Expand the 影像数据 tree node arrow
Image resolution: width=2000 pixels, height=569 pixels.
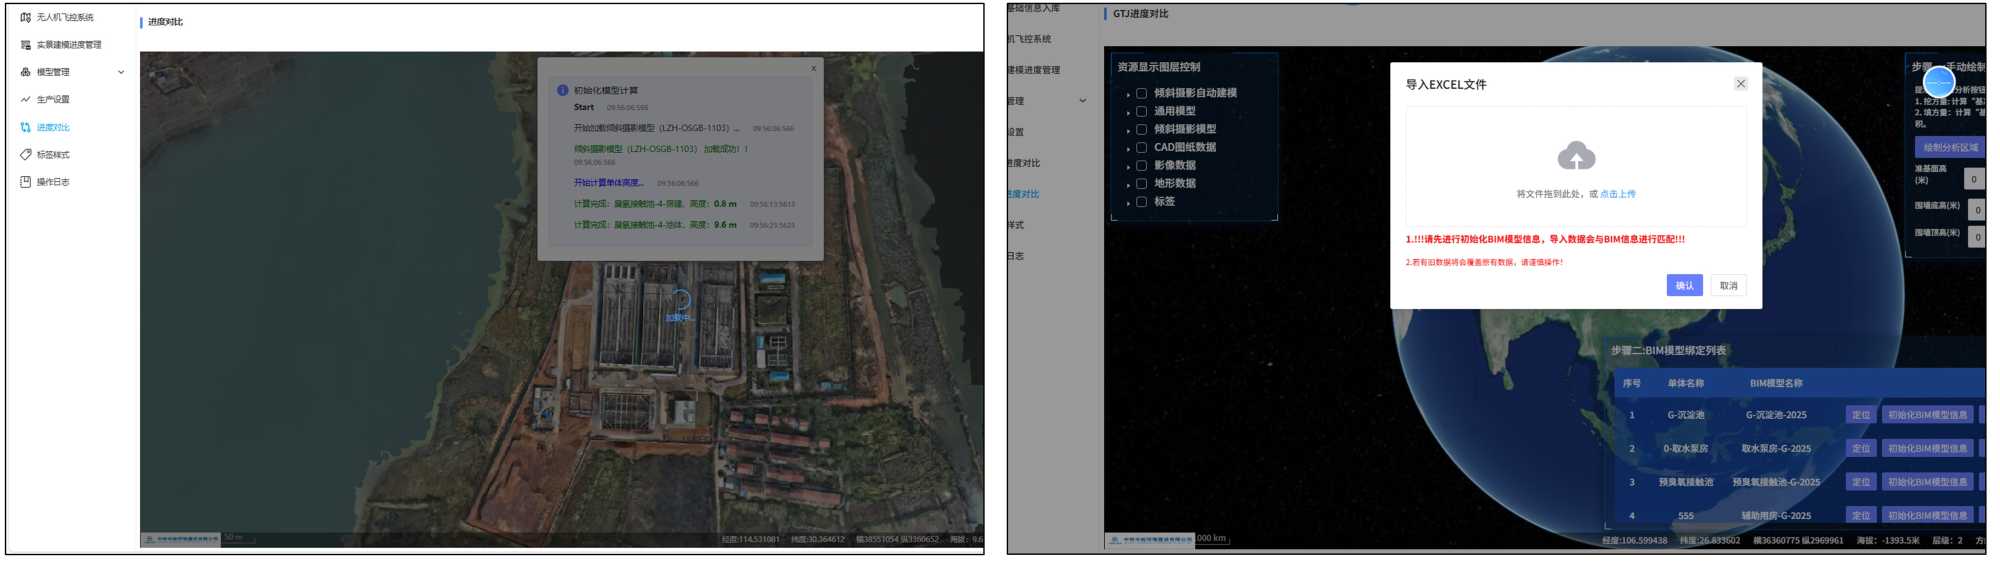click(1128, 166)
